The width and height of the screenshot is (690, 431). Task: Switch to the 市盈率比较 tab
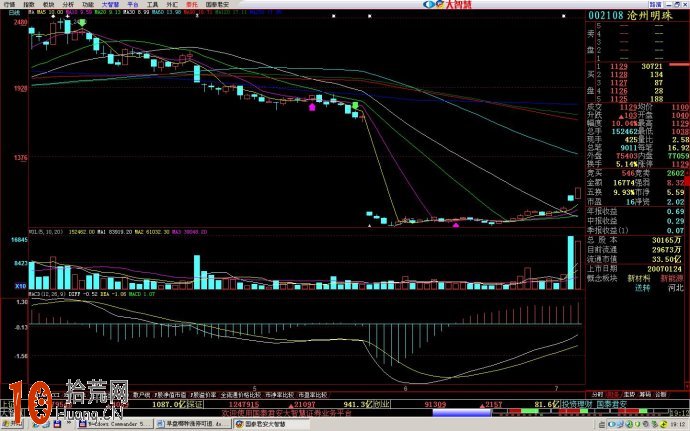point(313,395)
